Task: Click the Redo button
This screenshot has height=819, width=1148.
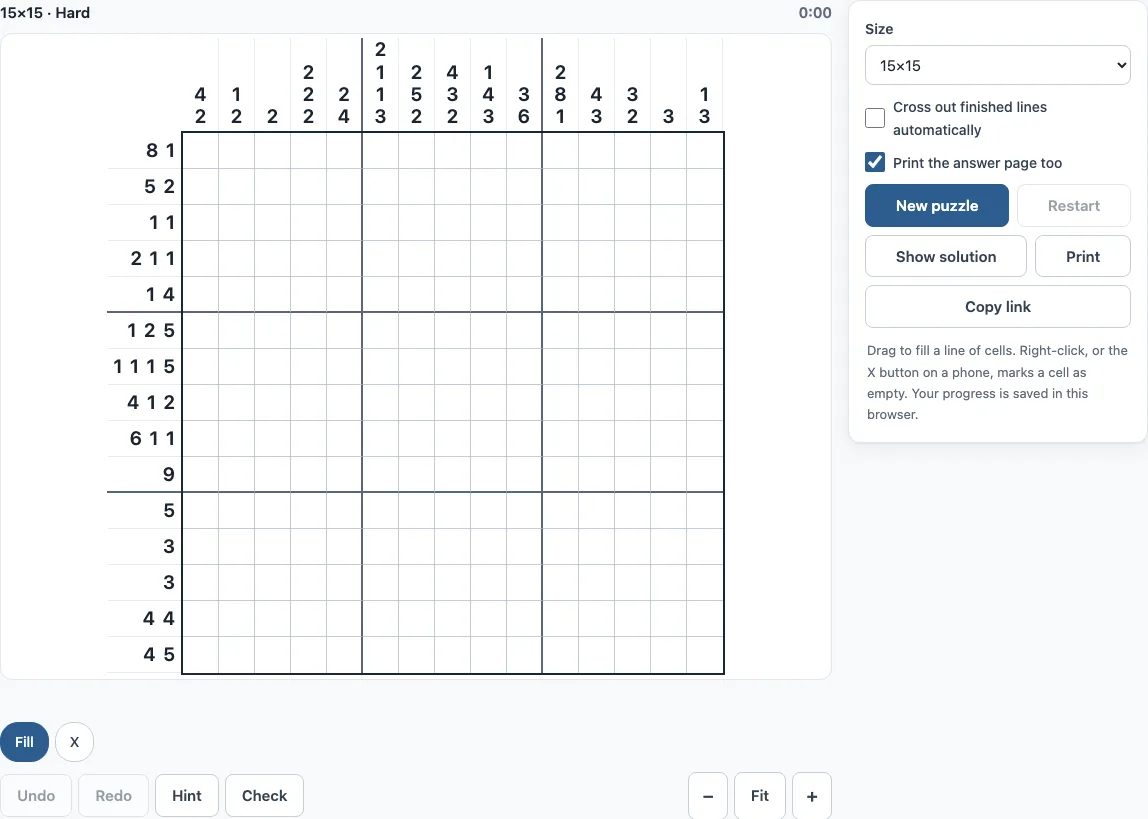Action: [x=113, y=796]
